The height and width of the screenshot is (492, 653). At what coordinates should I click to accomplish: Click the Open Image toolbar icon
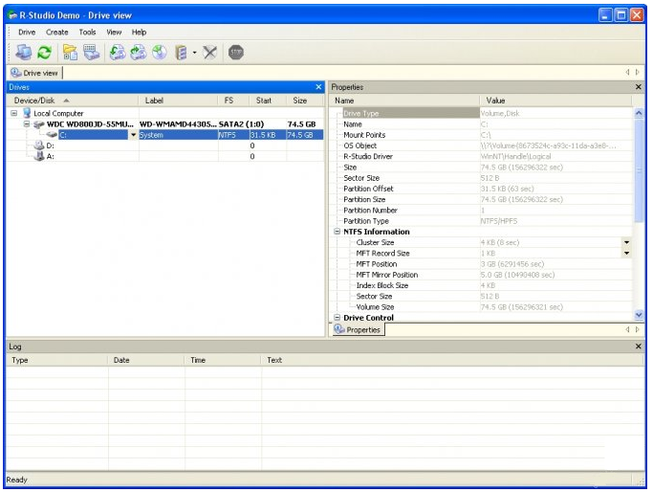click(117, 52)
